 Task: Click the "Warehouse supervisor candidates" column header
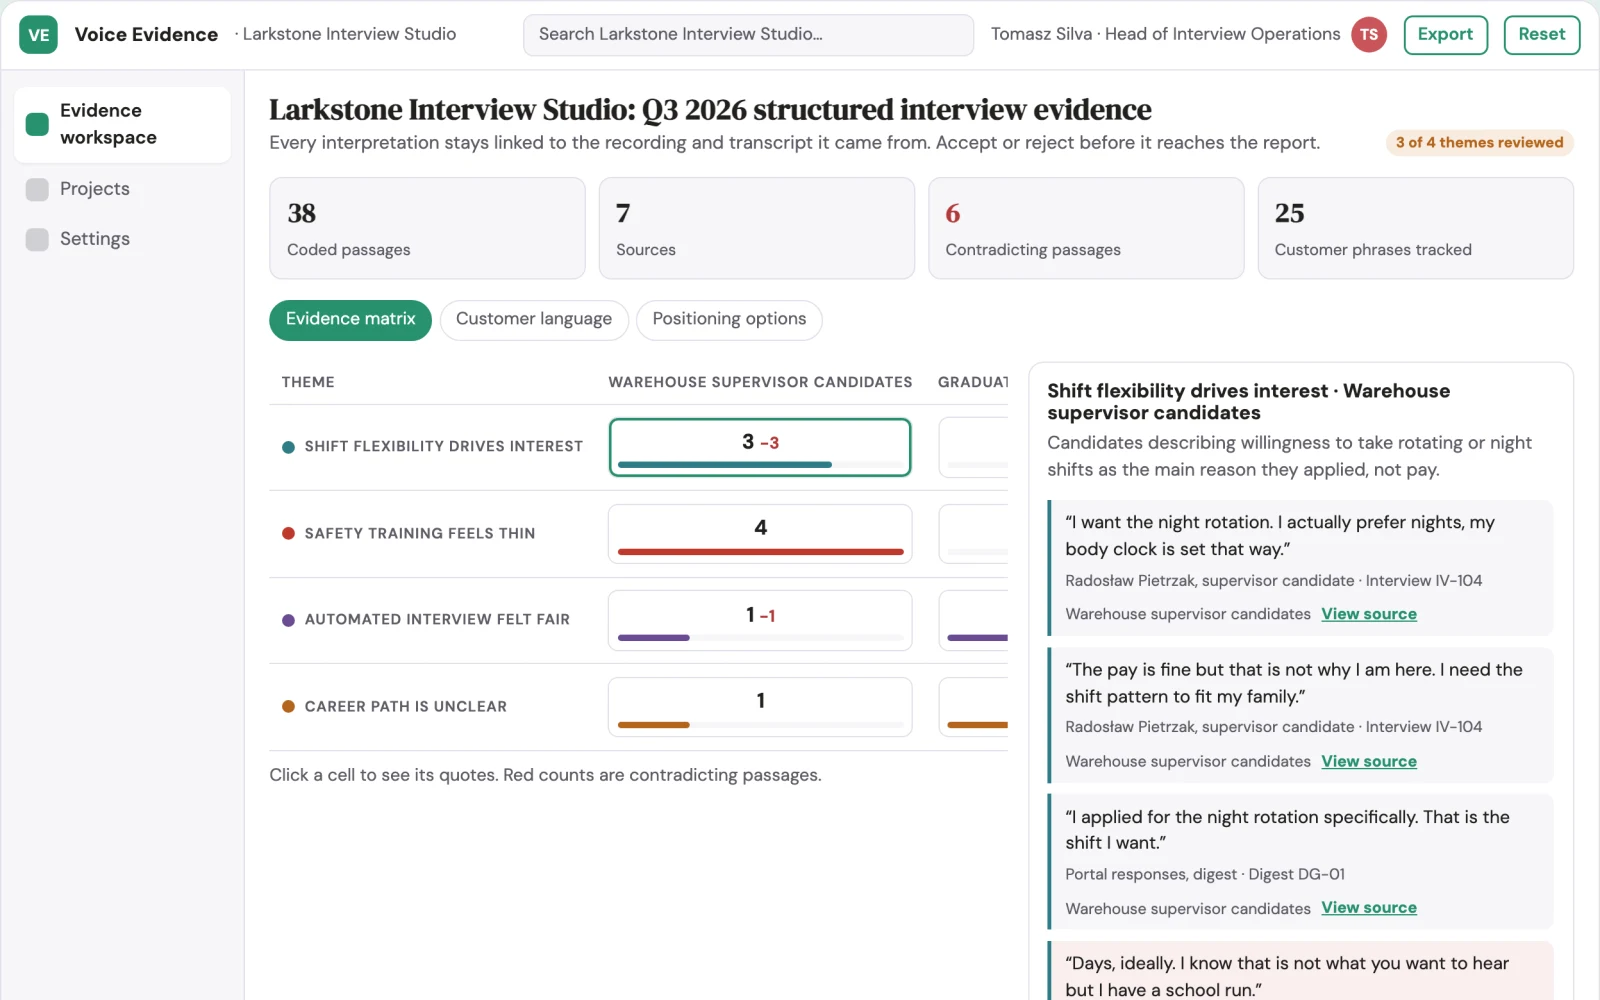click(760, 382)
